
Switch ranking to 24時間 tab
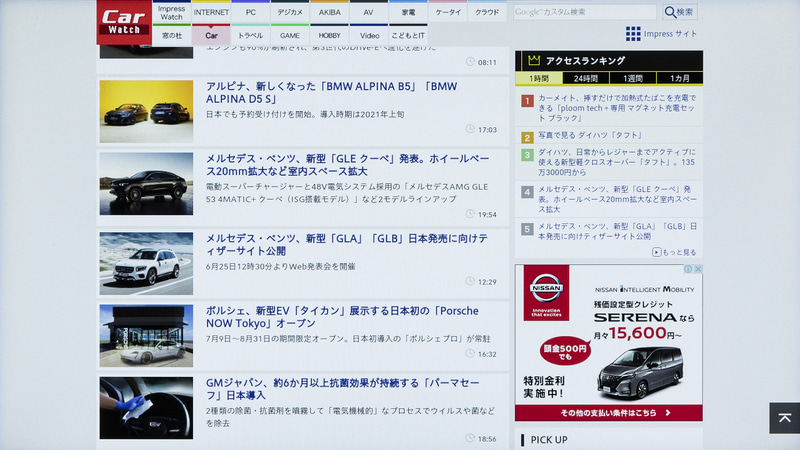tap(586, 78)
